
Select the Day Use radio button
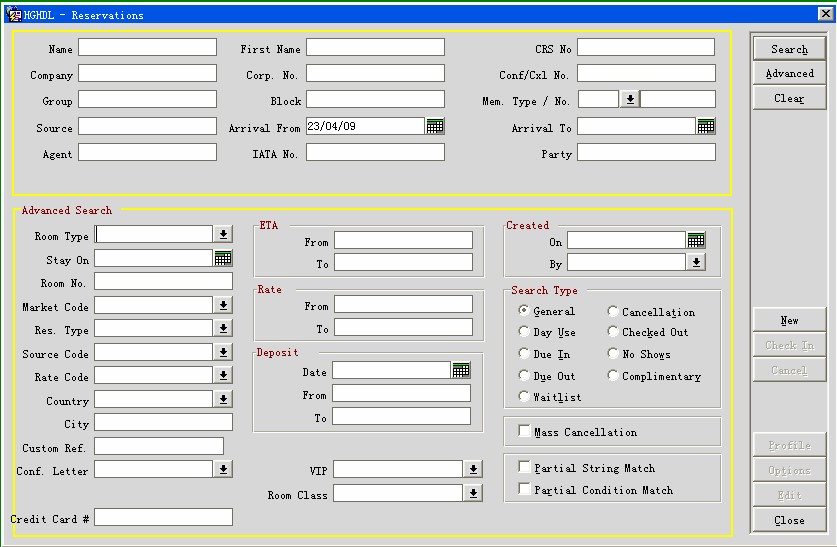(524, 331)
